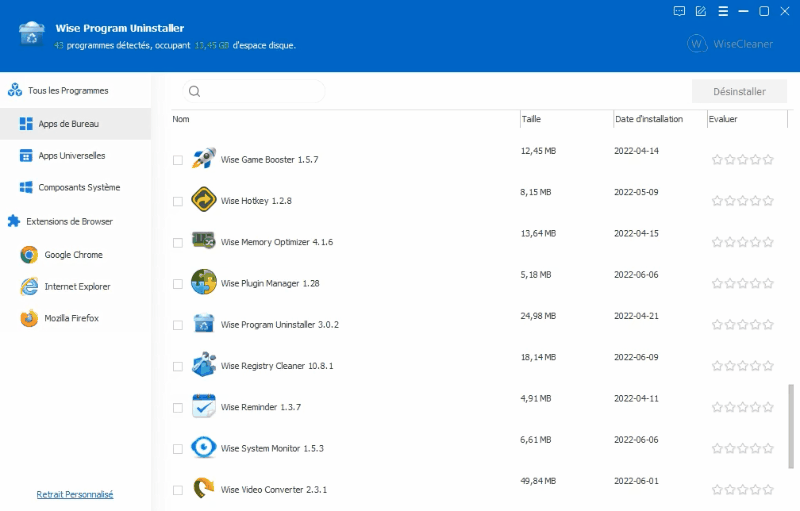800x511 pixels.
Task: Click the Wise Video Converter icon
Action: 204,488
